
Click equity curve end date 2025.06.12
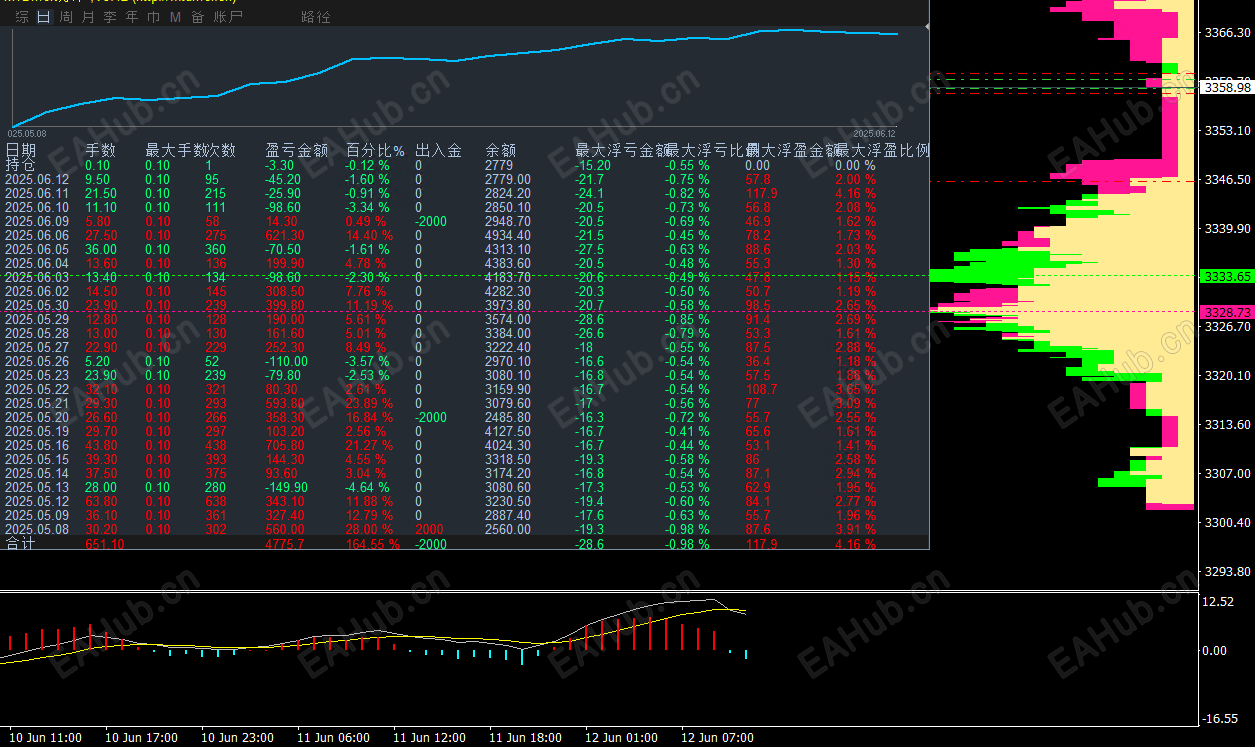(x=874, y=133)
